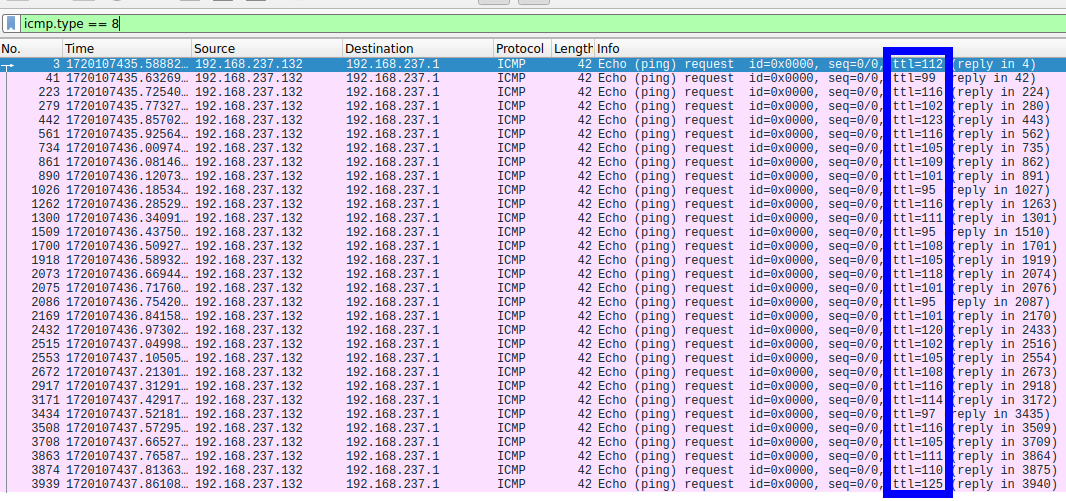1066x501 pixels.
Task: Sort packets by the Time column header
Action: [x=127, y=49]
